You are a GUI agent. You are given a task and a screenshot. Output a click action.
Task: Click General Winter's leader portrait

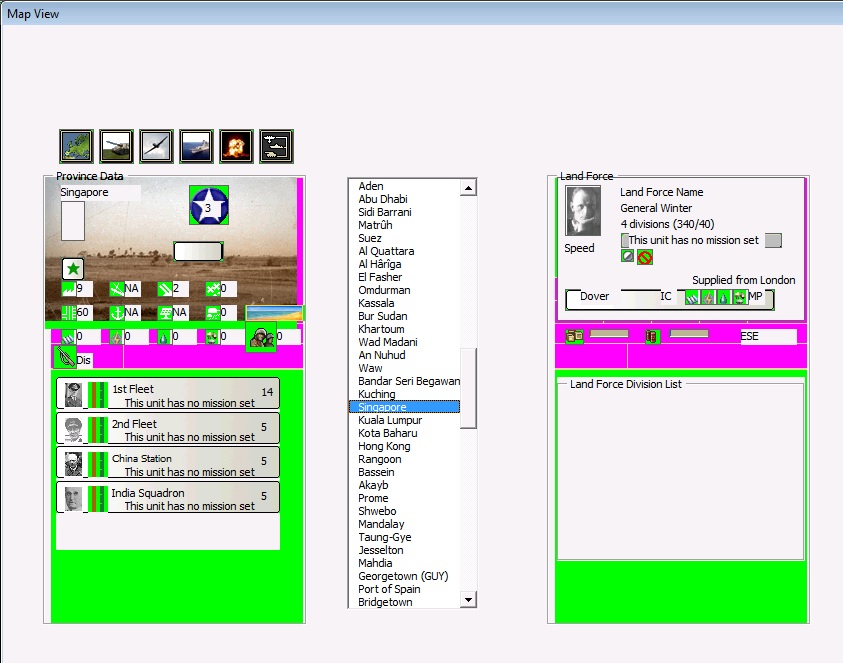pos(583,211)
